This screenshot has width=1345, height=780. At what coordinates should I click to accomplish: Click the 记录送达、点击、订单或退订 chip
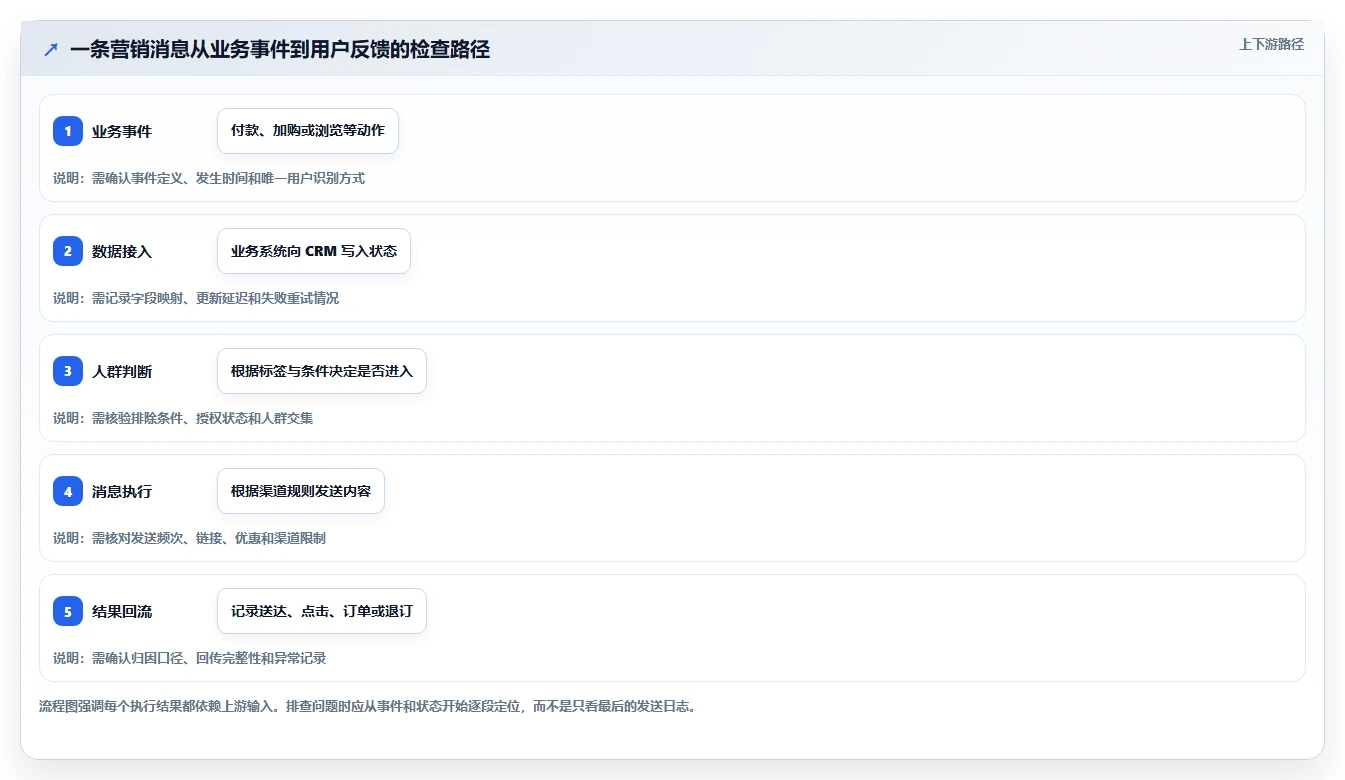click(x=322, y=611)
